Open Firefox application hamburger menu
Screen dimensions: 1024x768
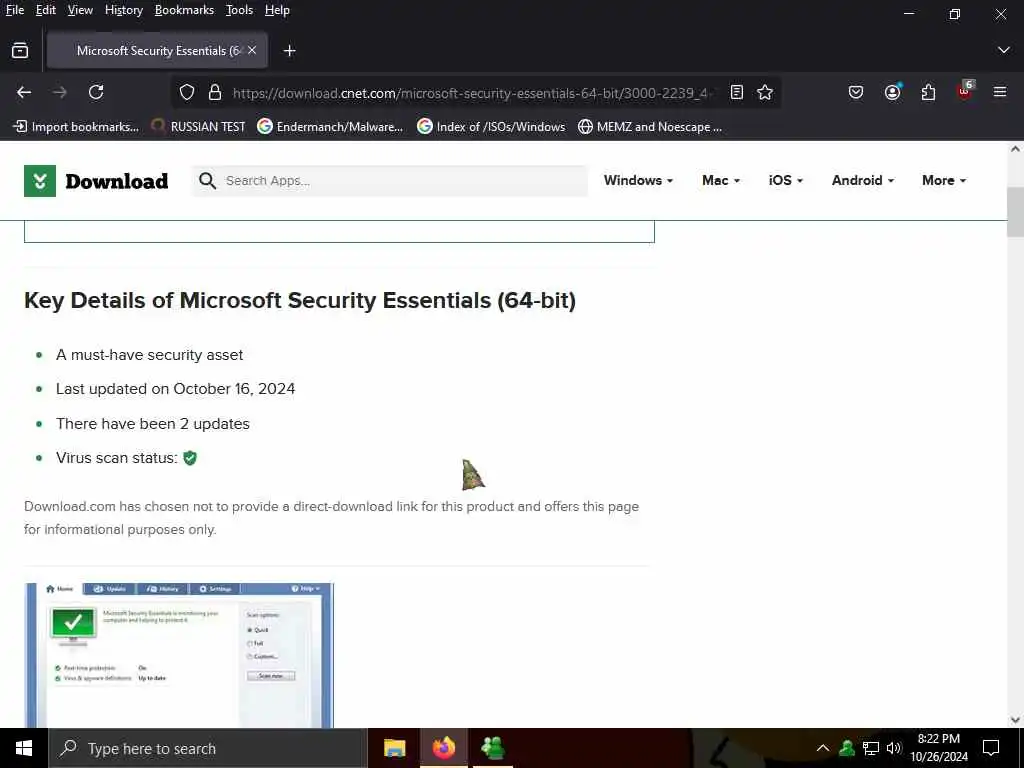click(1000, 93)
